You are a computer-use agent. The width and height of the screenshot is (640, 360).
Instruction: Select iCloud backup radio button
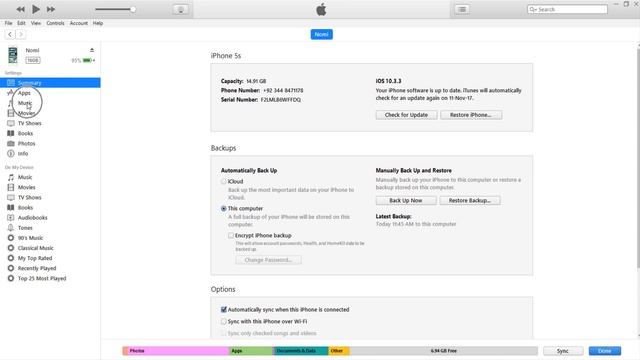pos(224,181)
